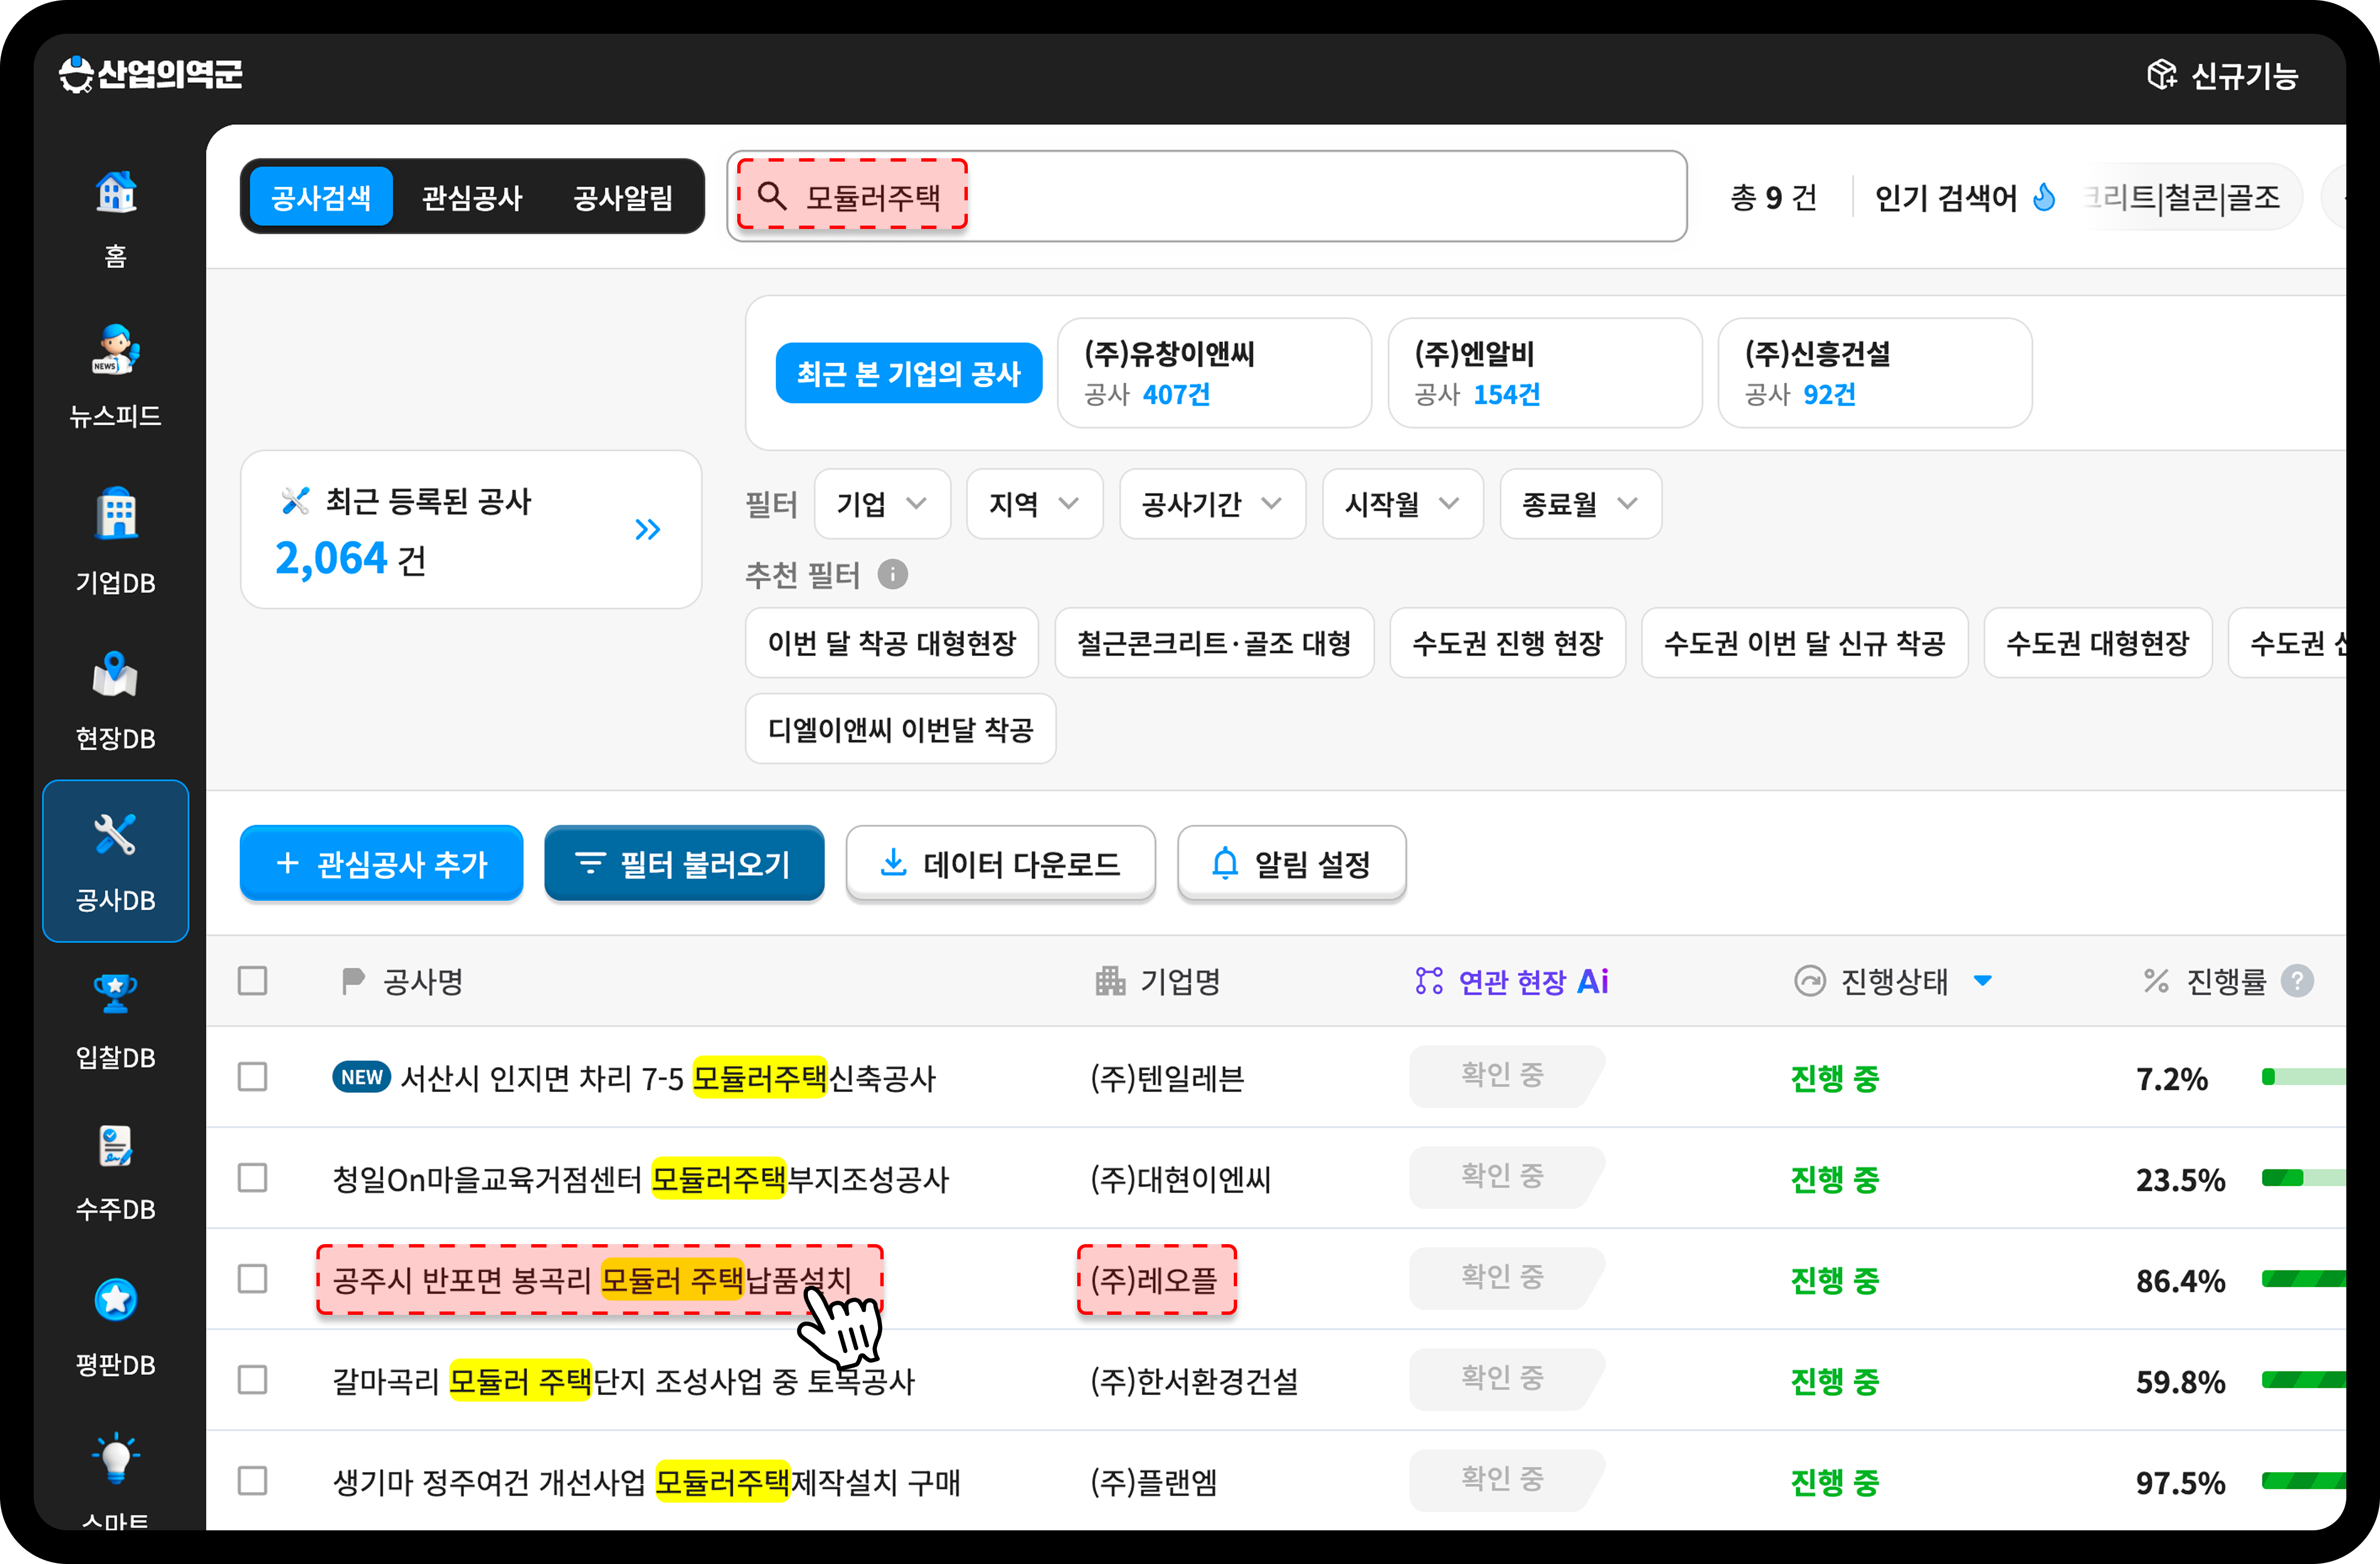Select 수도권 대형현장 filter chip
This screenshot has width=2380, height=1564.
click(x=2098, y=643)
